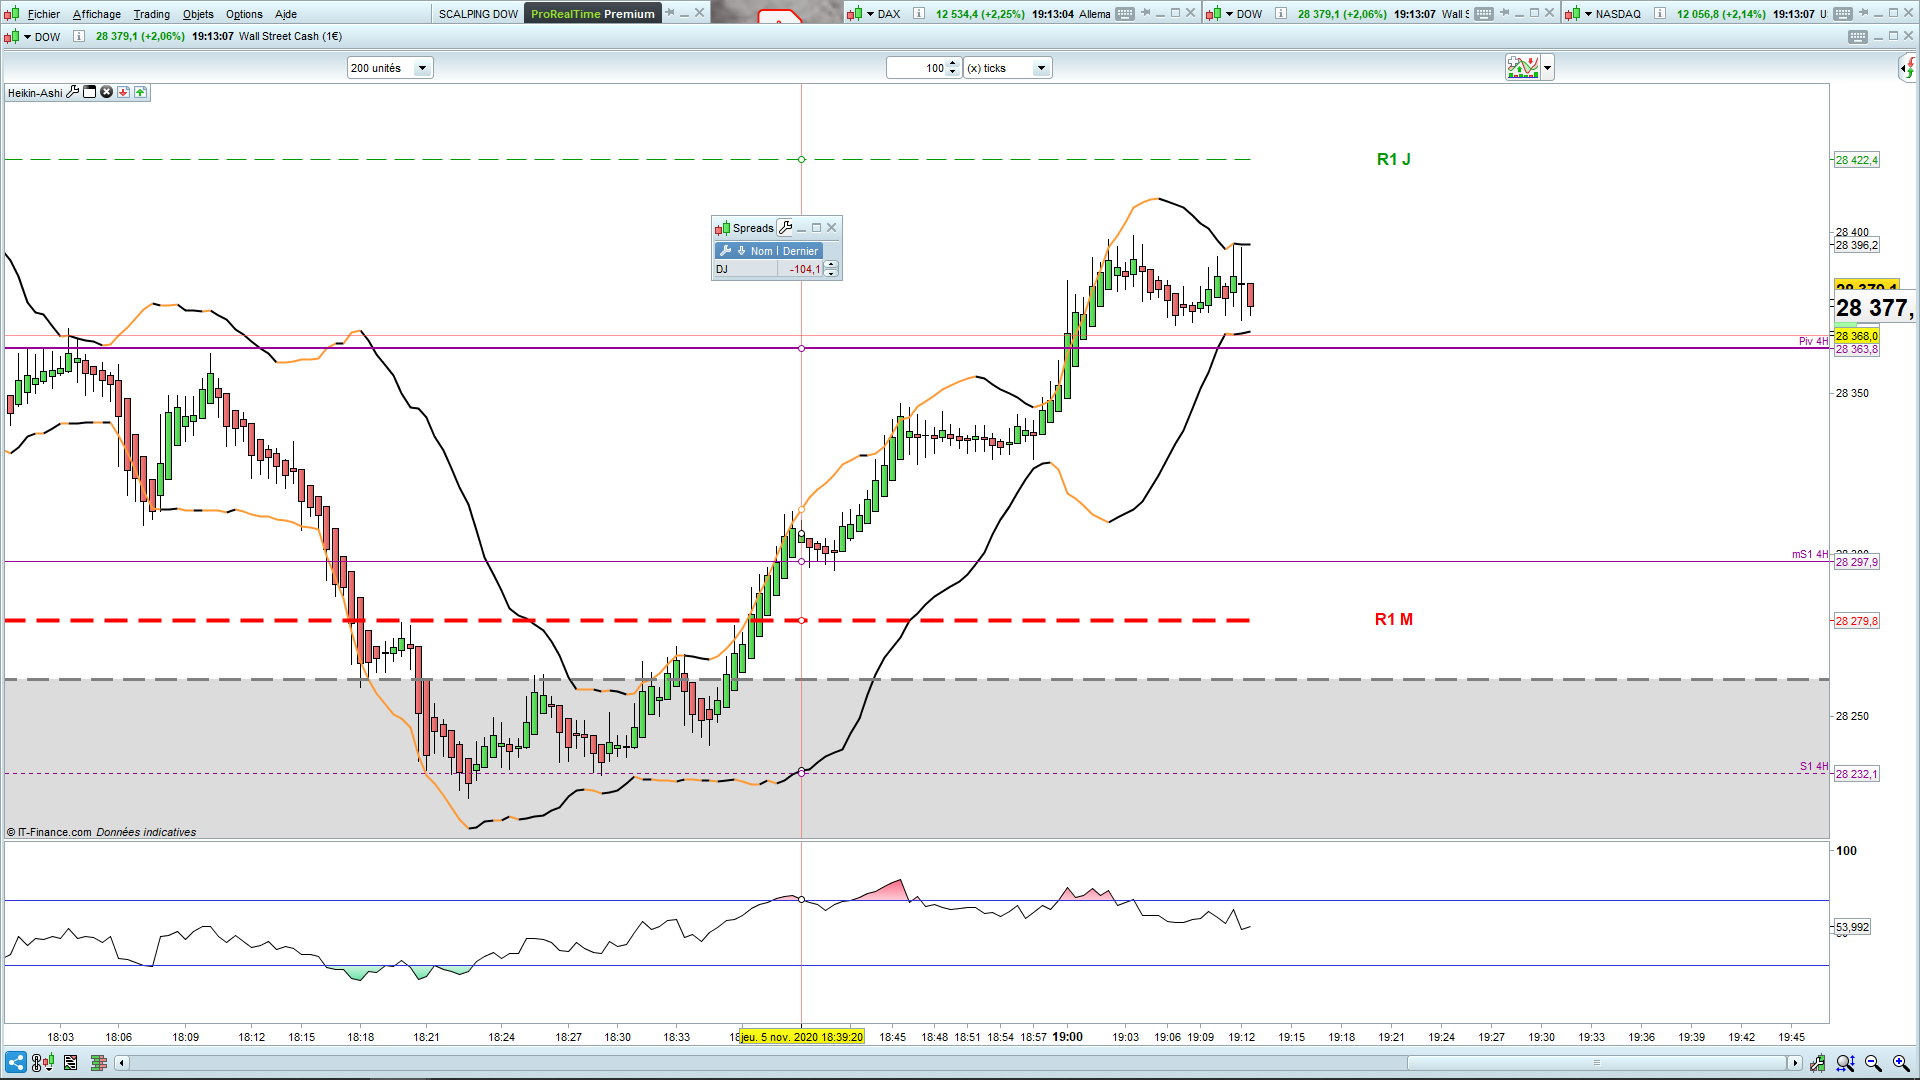Viewport: 1920px width, 1080px height.
Task: Open the order book bars icon
Action: coord(98,1062)
